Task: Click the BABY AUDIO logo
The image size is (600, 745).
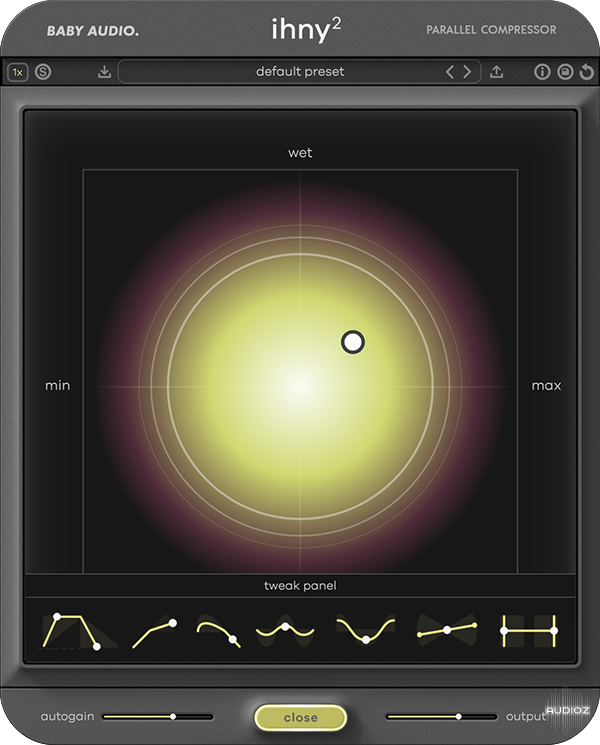Action: 93,31
